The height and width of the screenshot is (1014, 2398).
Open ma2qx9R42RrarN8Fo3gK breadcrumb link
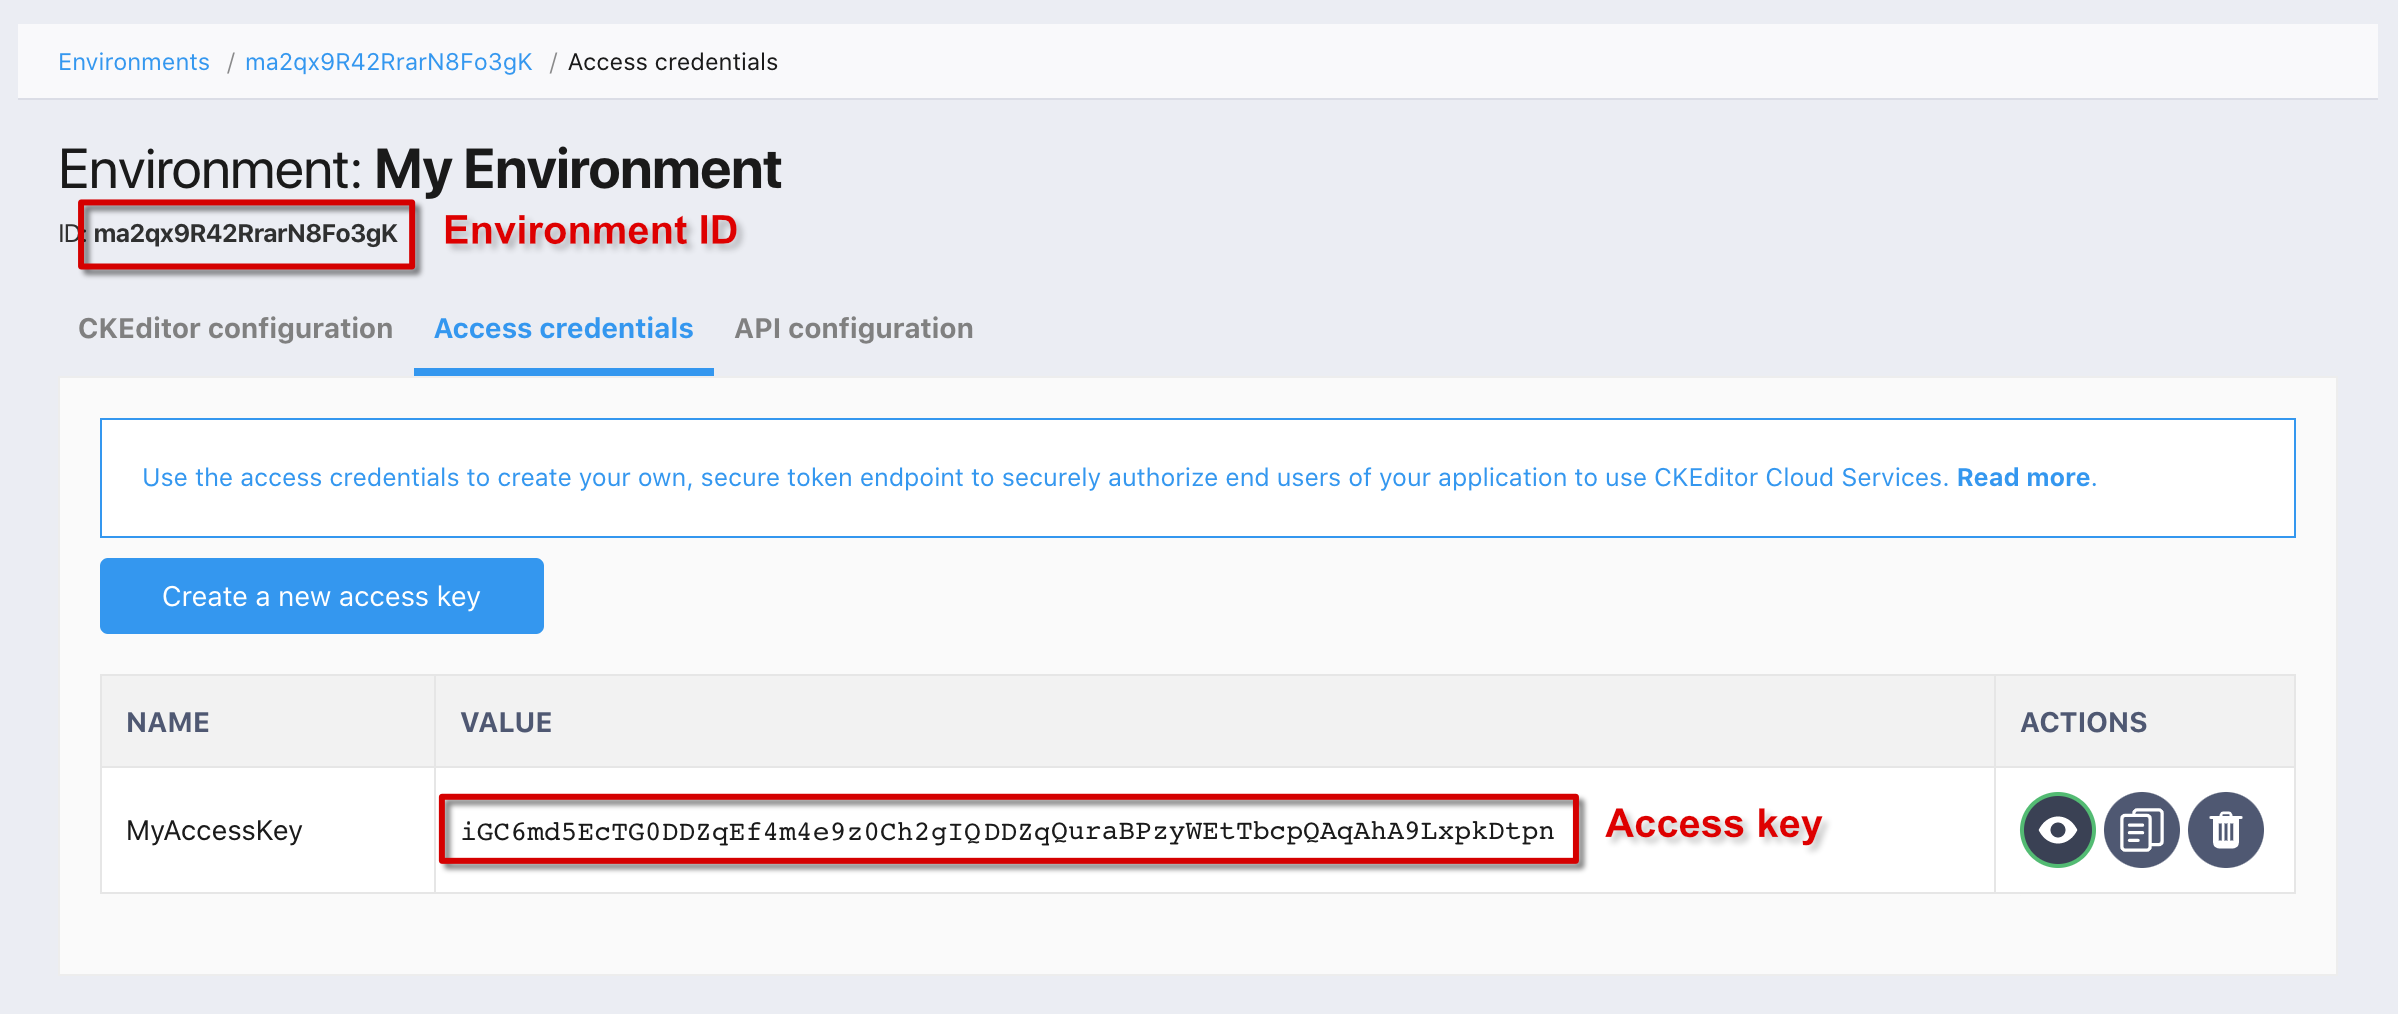(x=388, y=62)
